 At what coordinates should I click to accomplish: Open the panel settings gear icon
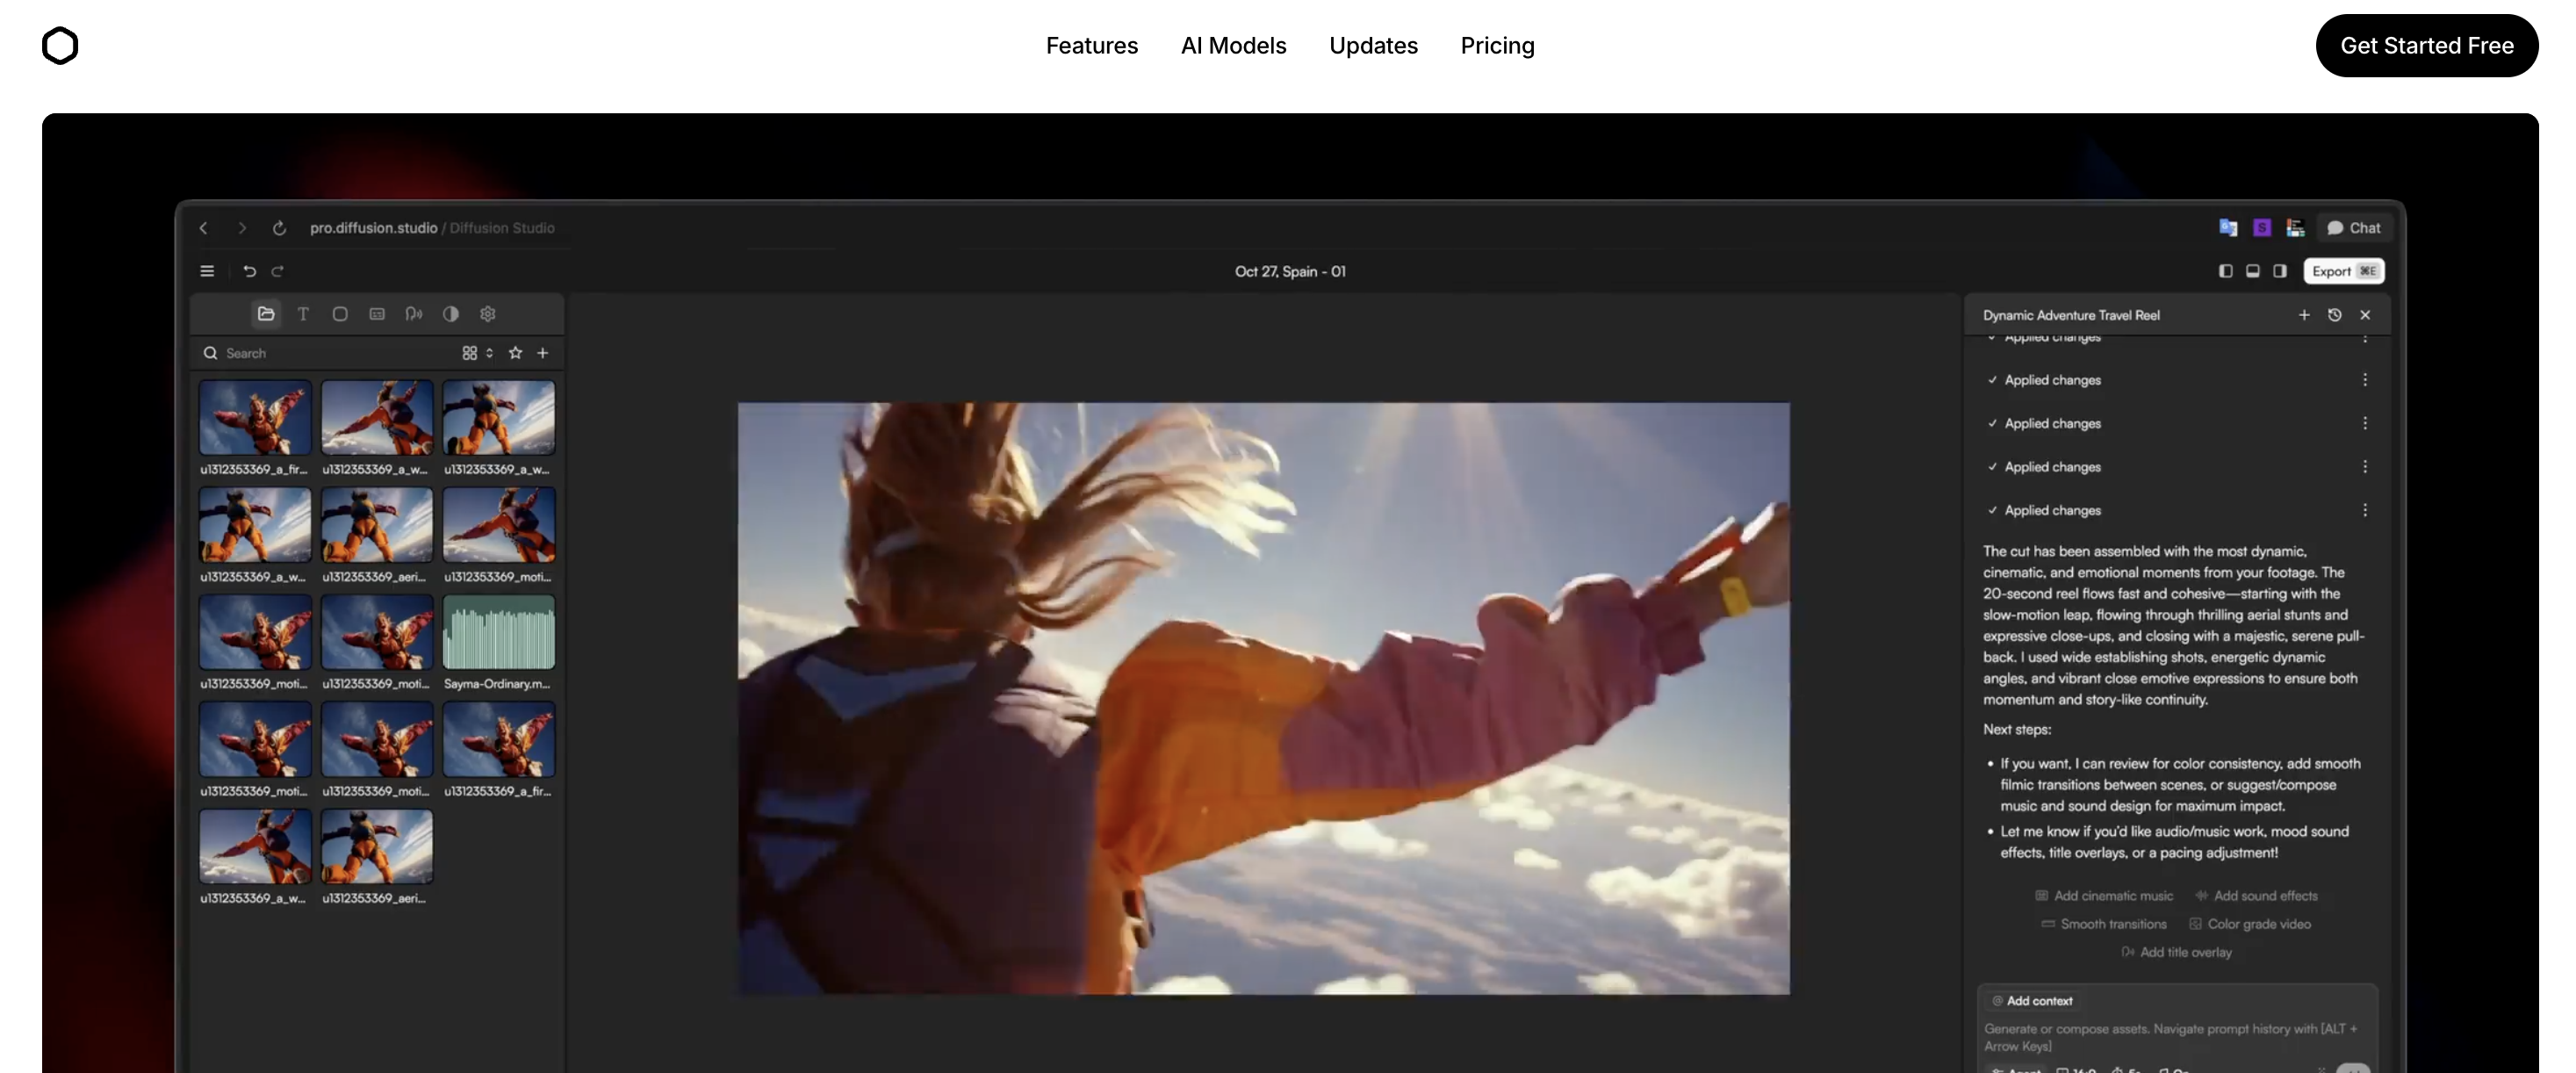[x=487, y=314]
